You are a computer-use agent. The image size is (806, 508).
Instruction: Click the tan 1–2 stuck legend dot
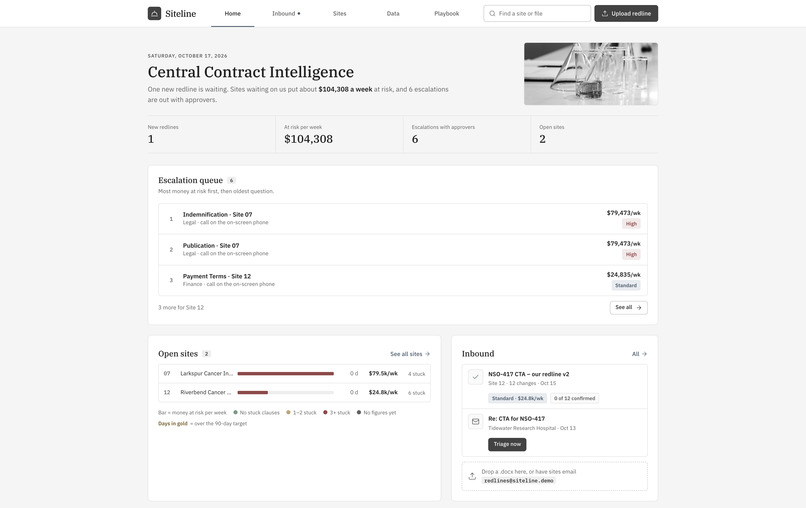[x=288, y=412]
